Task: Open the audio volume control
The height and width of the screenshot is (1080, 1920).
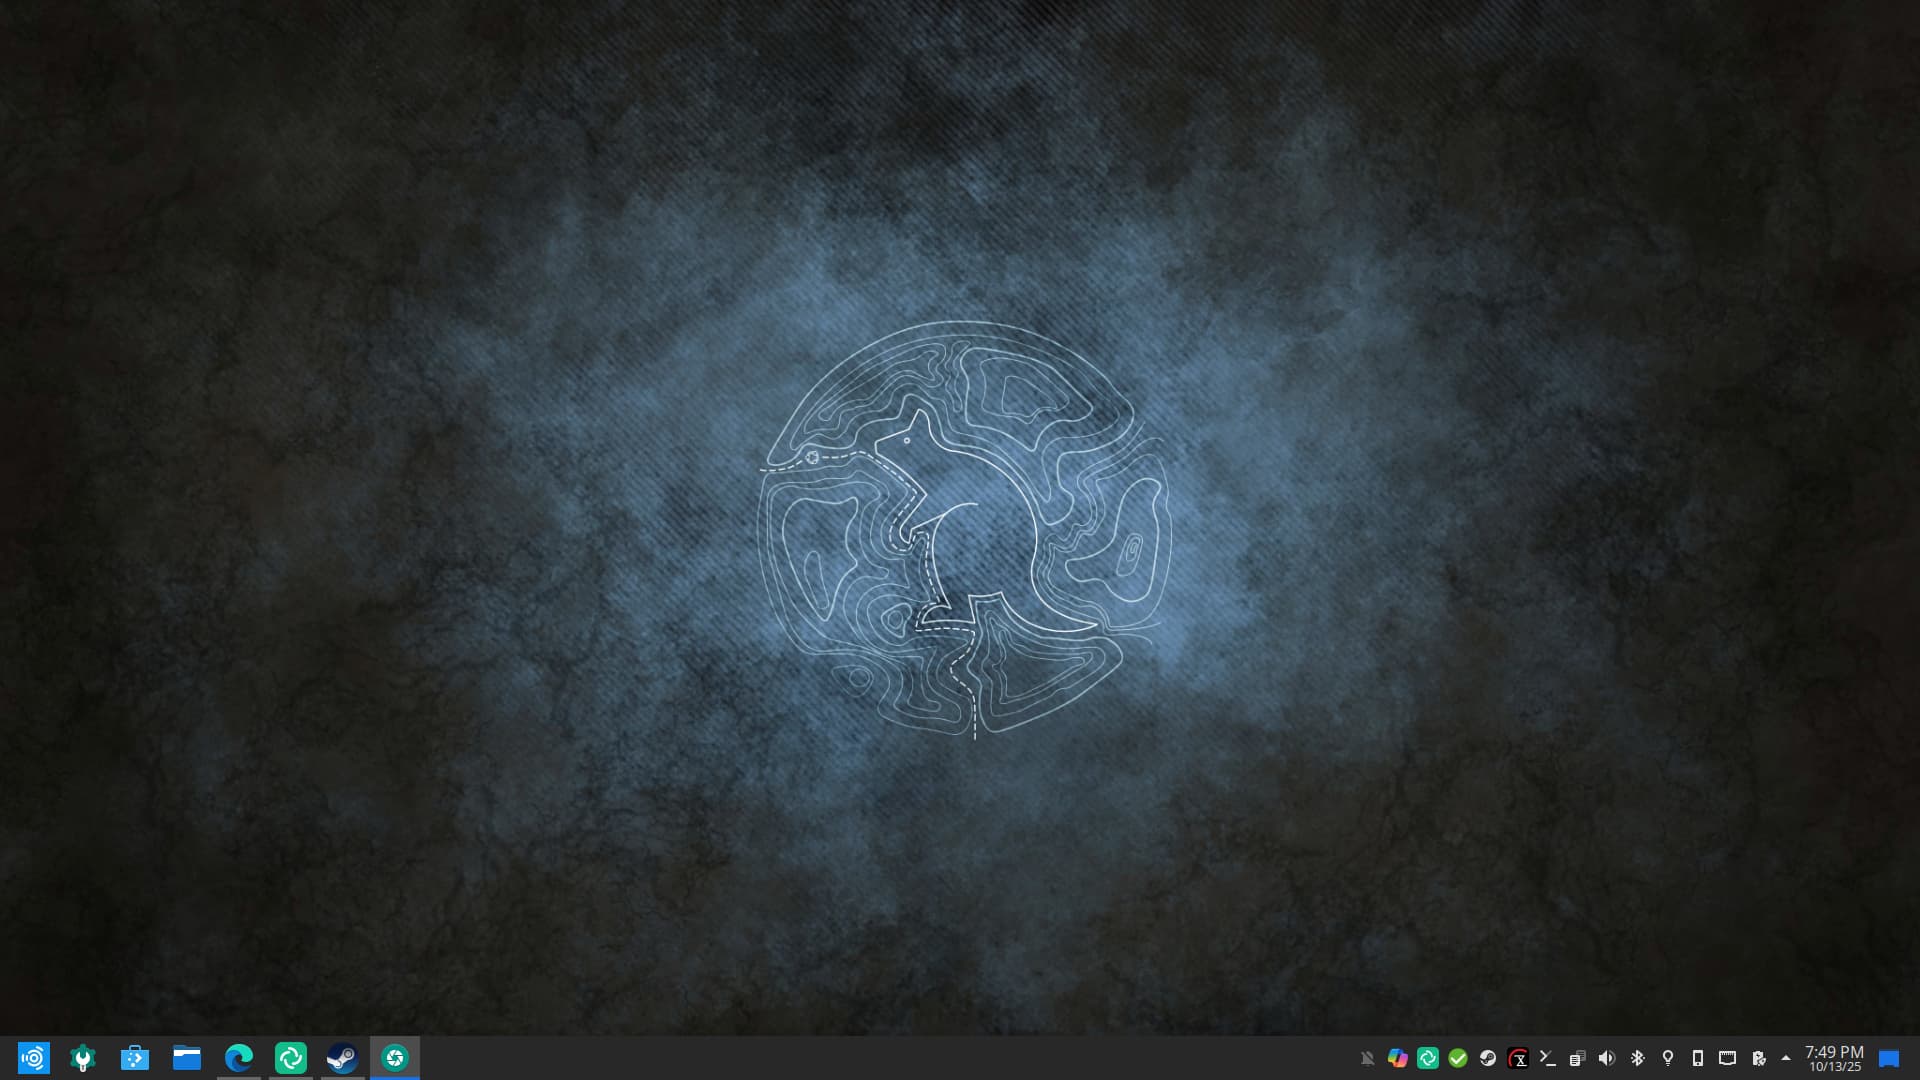Action: coord(1607,1058)
